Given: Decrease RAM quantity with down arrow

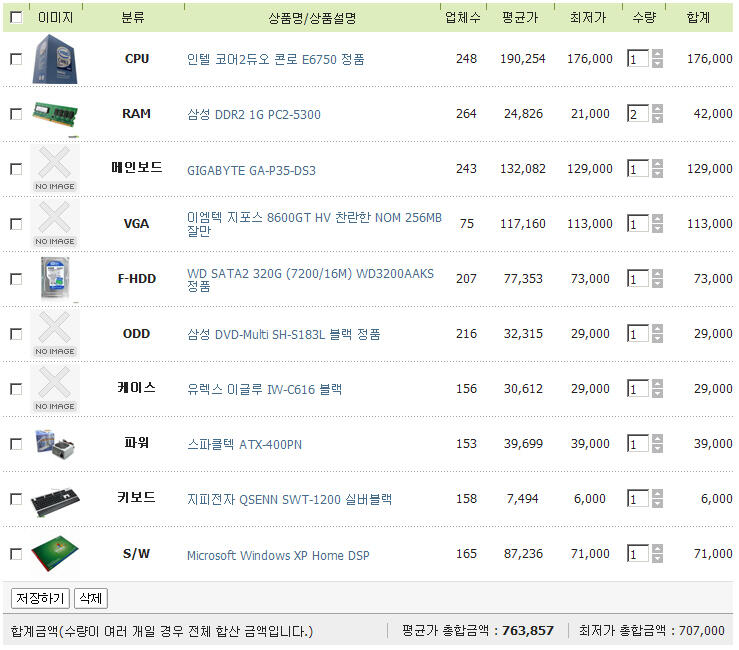Looking at the screenshot, I should pos(657,119).
